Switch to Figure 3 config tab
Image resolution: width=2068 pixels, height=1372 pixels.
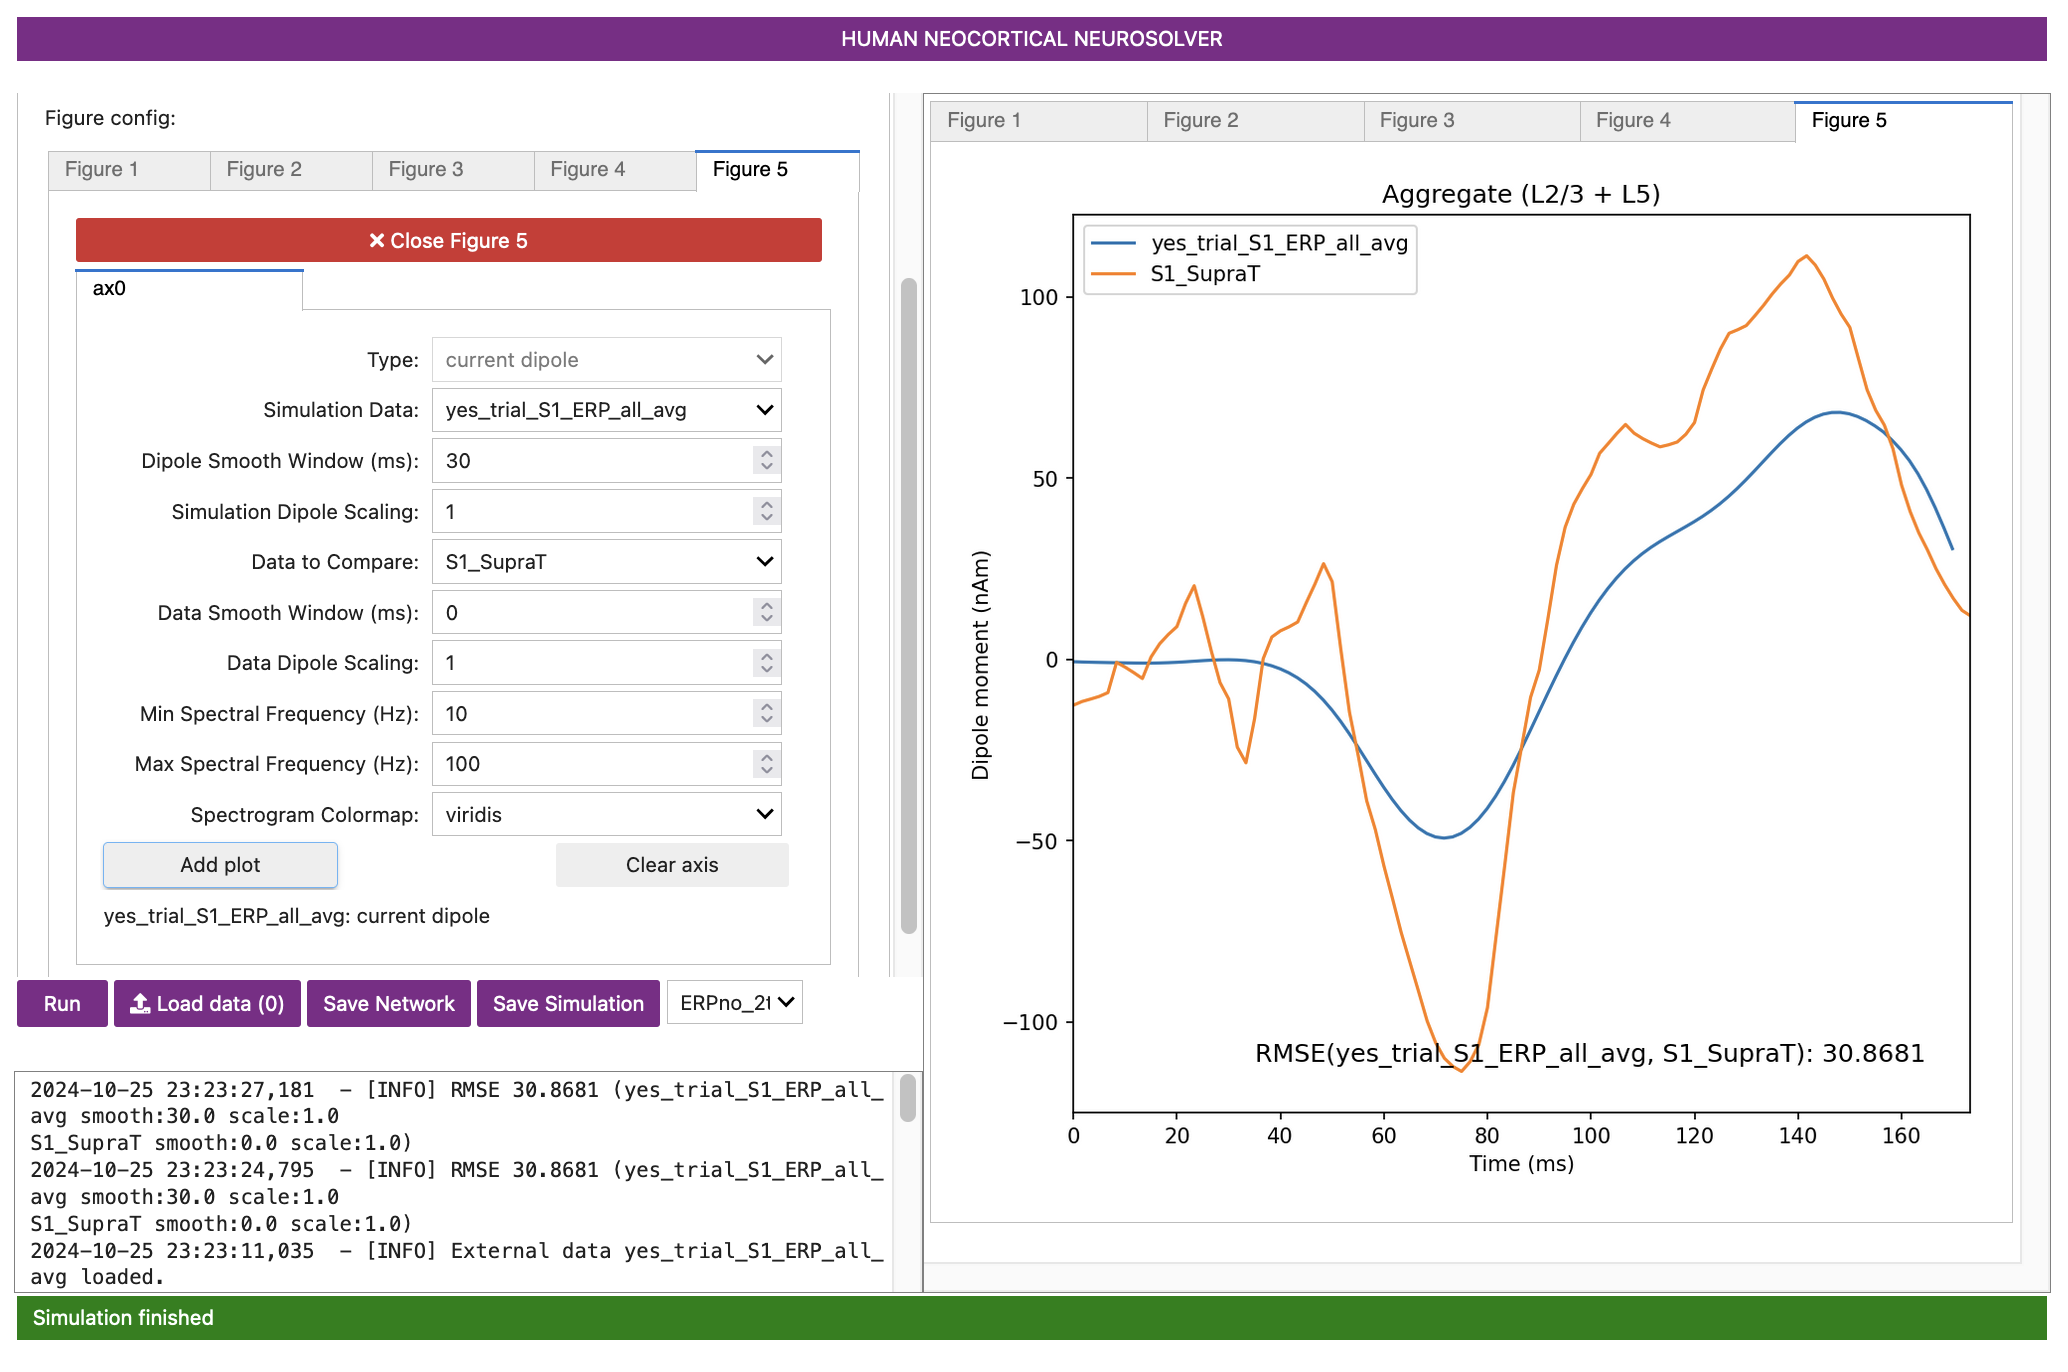[426, 169]
